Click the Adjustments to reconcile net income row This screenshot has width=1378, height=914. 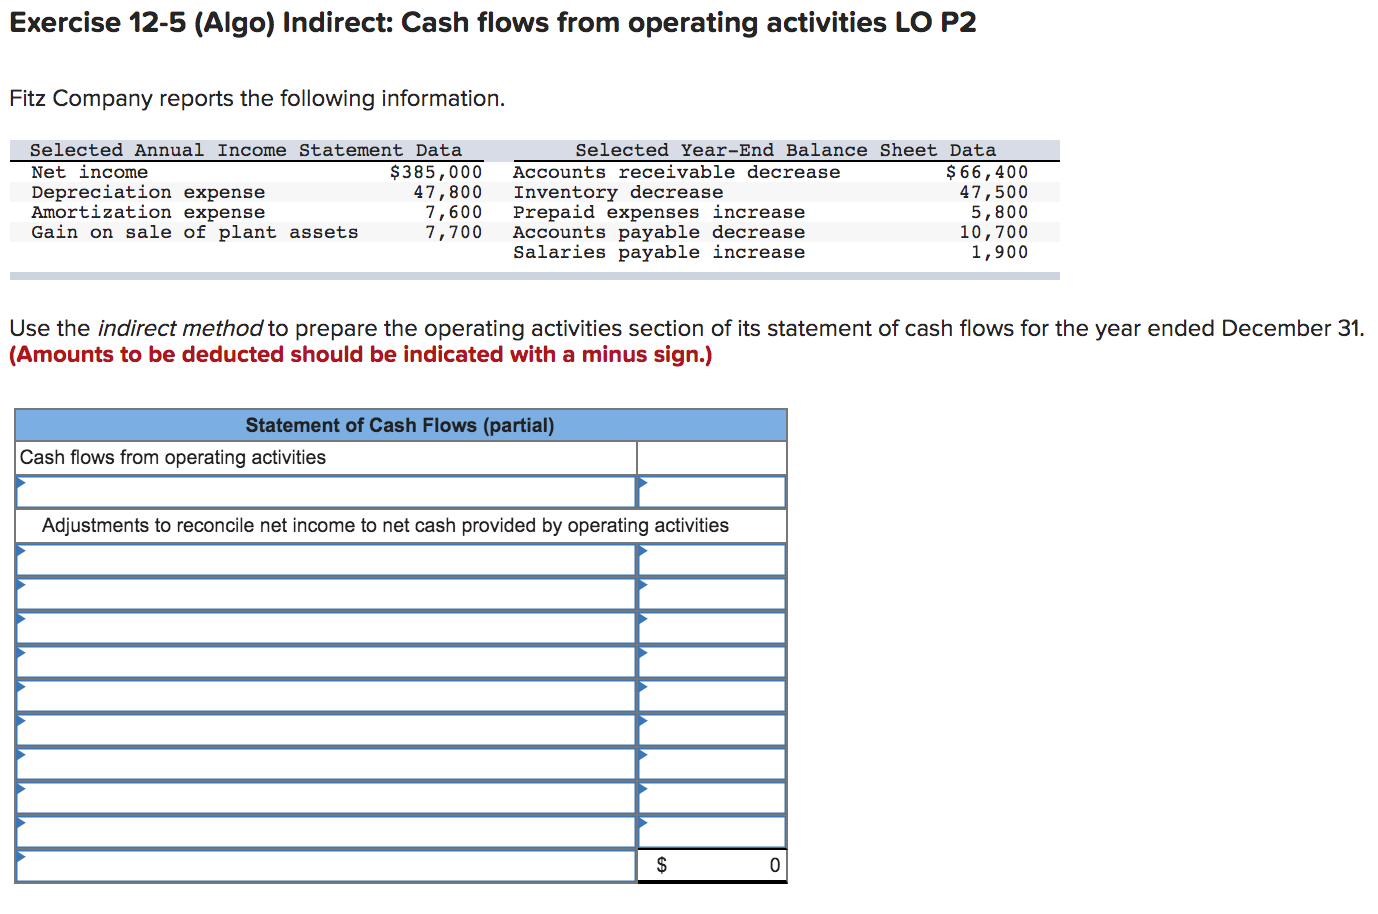pos(400,525)
